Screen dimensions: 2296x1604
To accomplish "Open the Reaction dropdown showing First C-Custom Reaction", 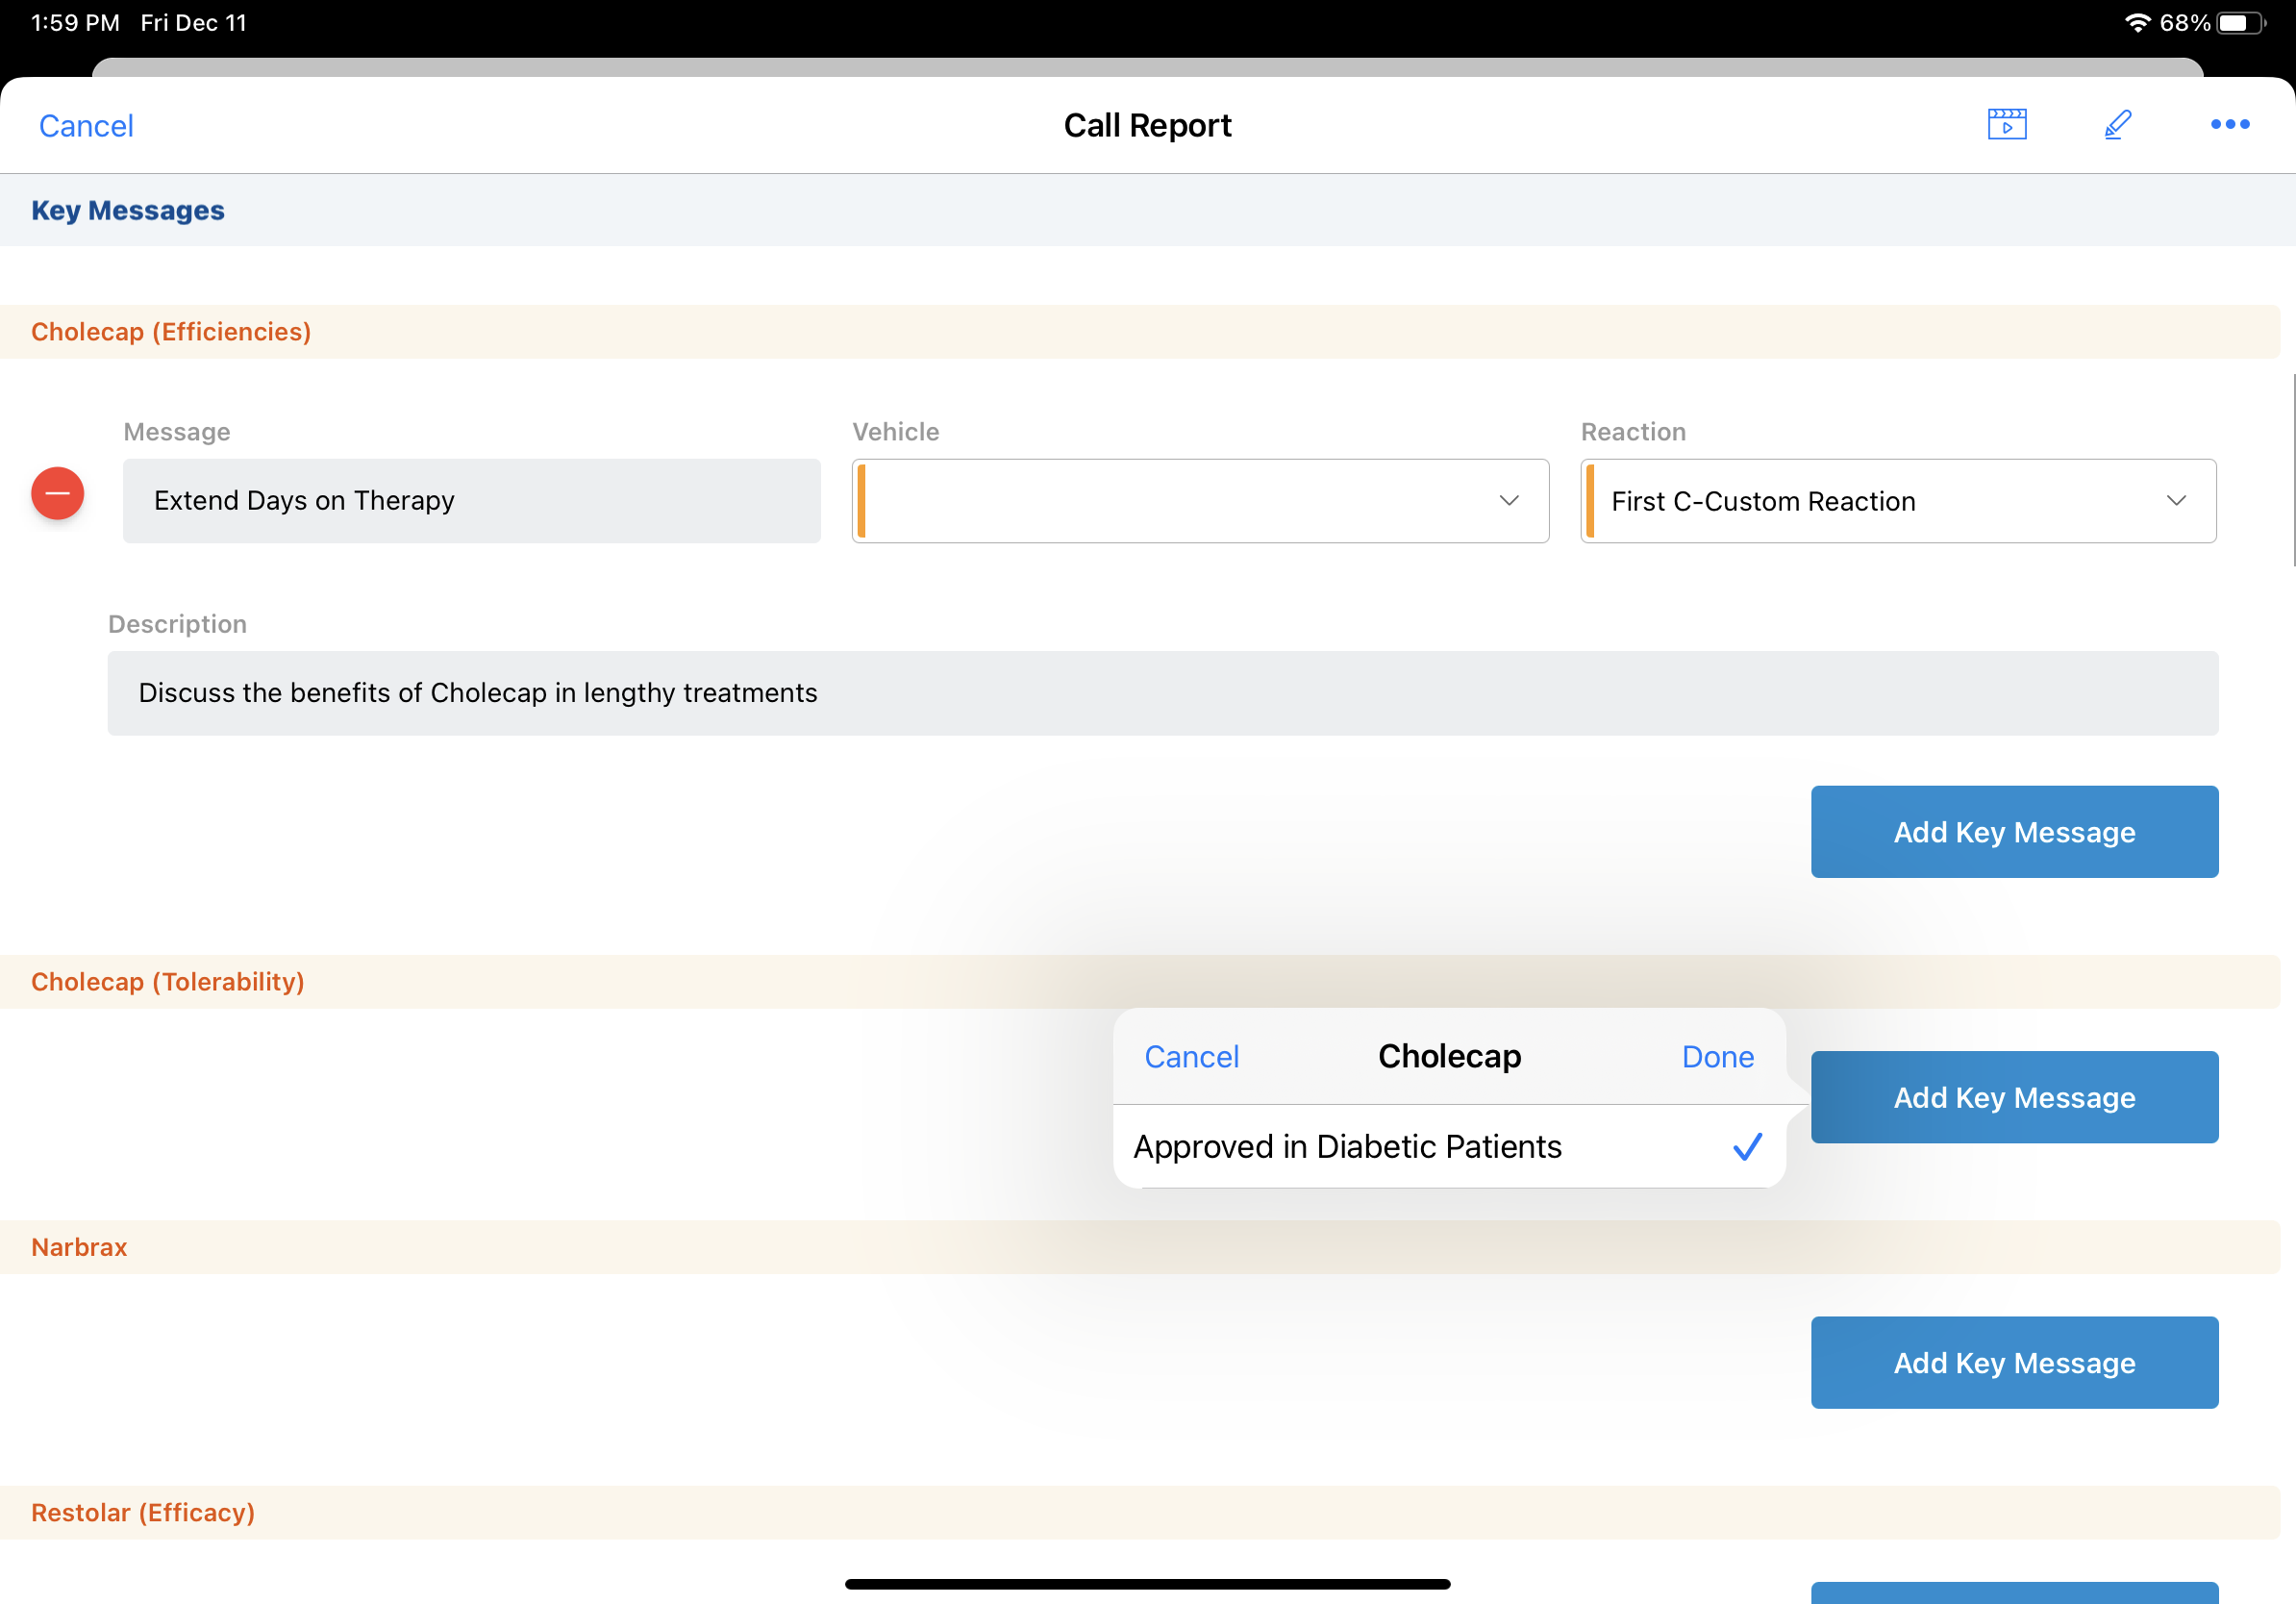I will point(1897,500).
